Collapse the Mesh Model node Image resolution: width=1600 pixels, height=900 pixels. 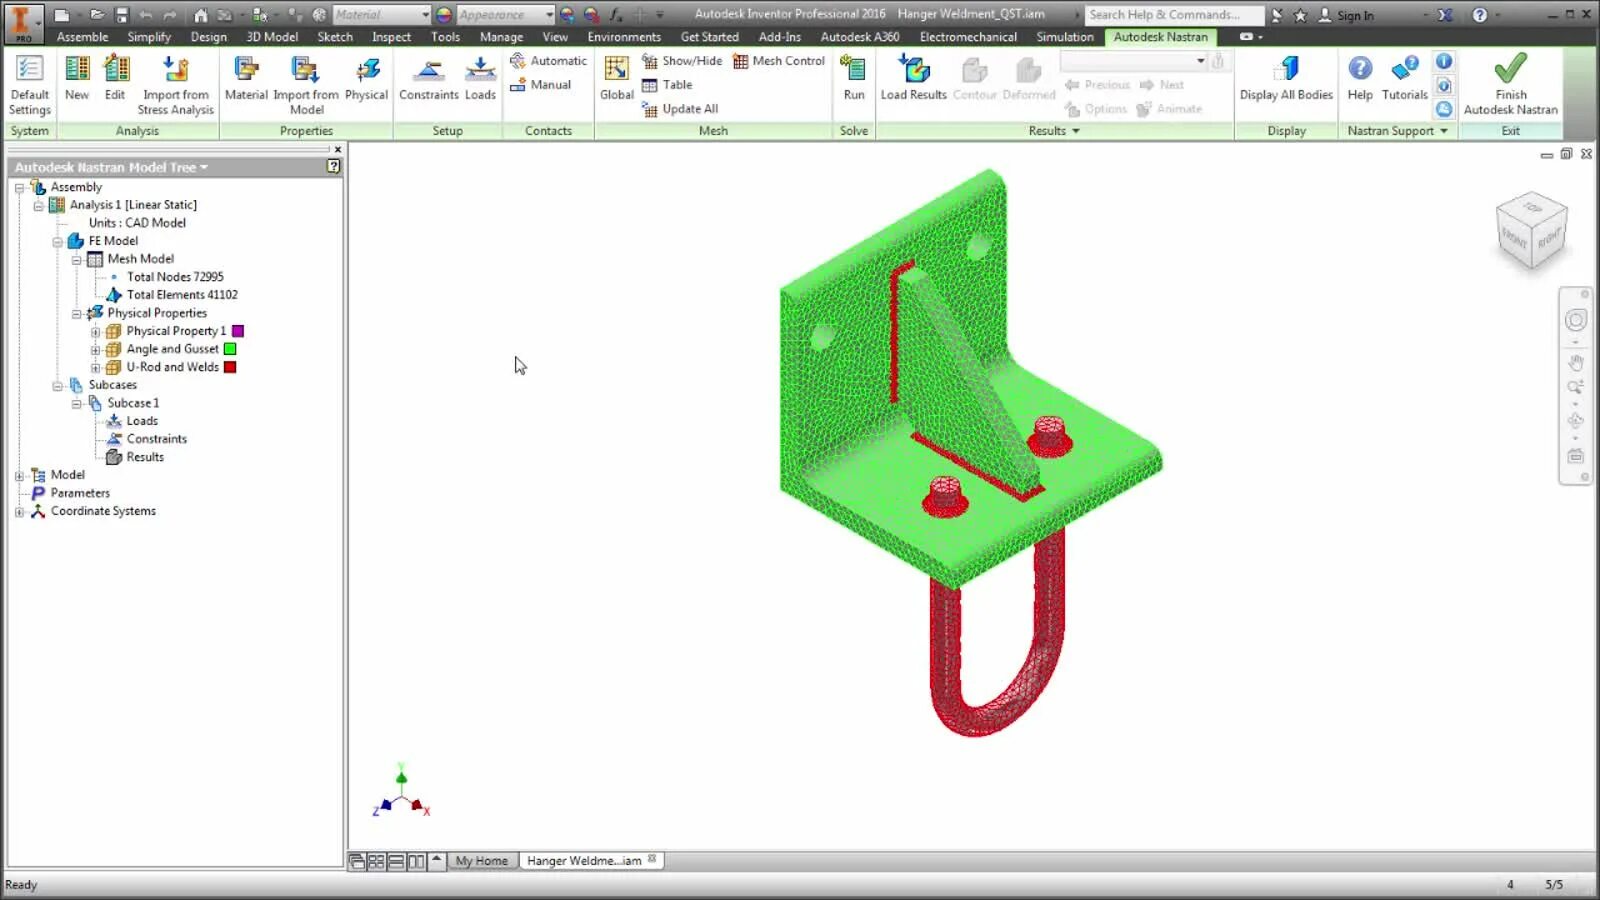(76, 259)
